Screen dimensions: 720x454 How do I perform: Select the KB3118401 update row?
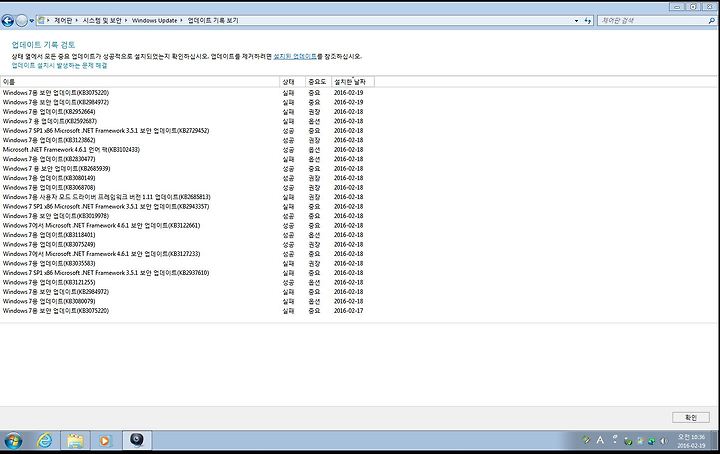click(x=187, y=235)
